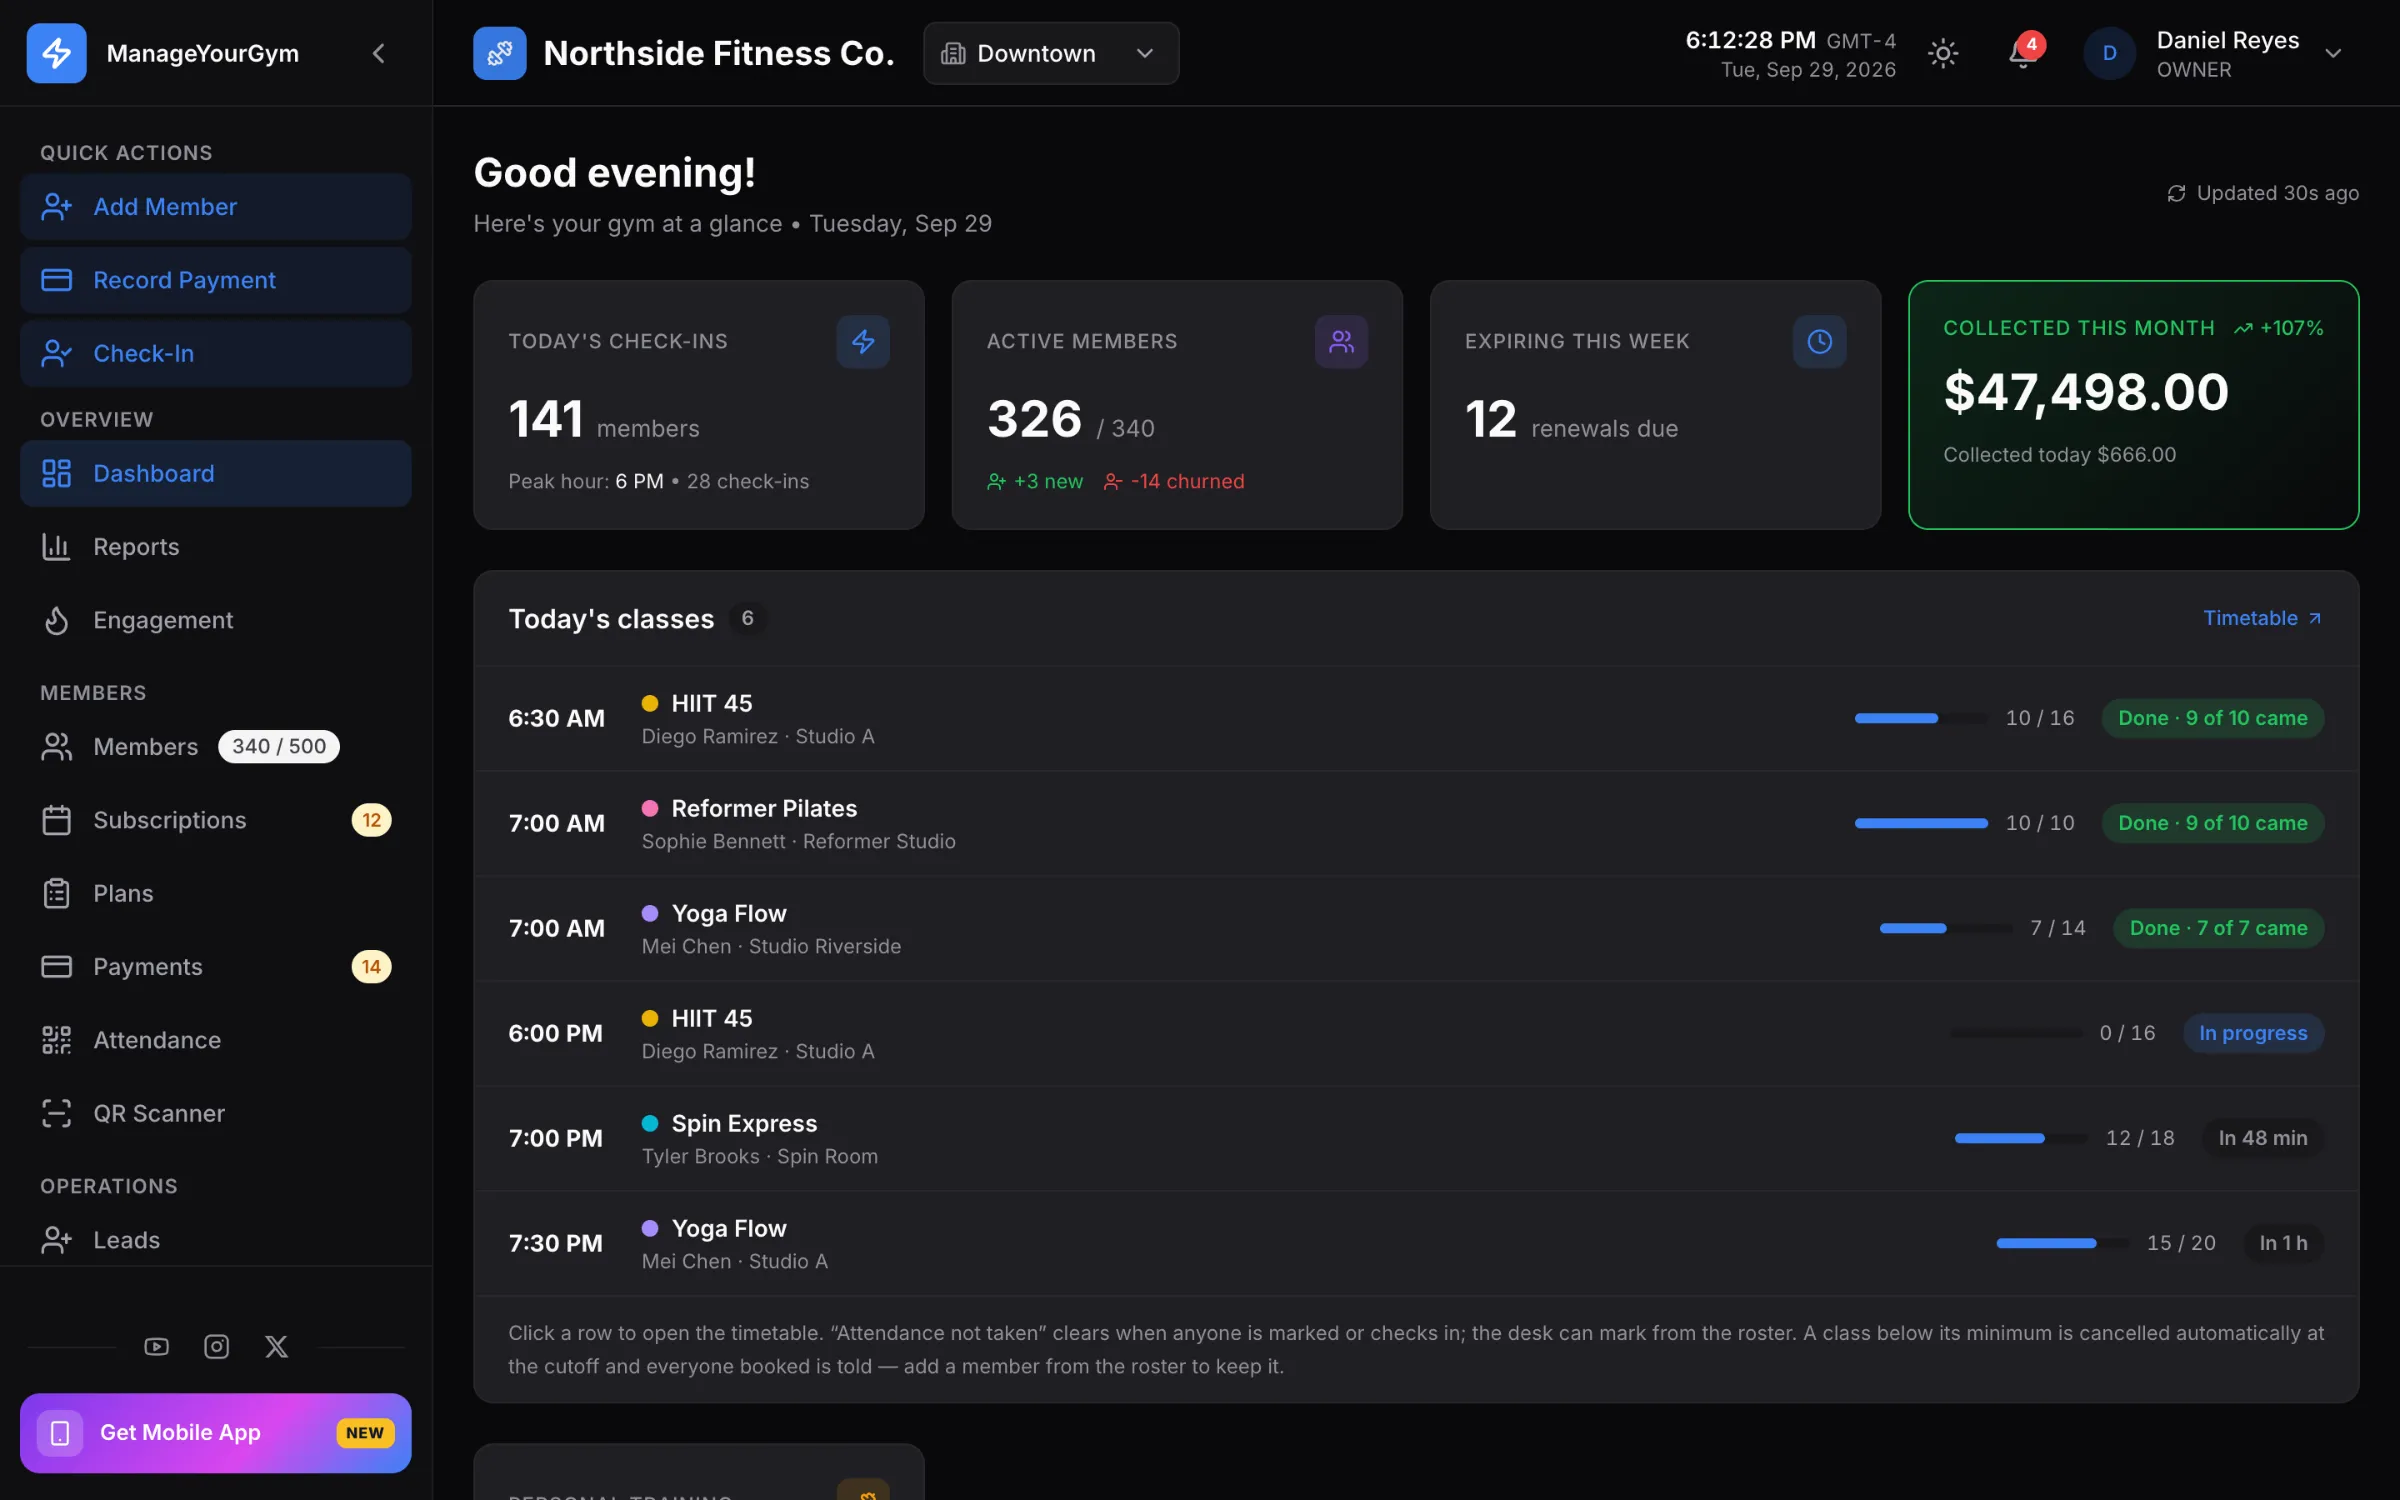Open the Members list
This screenshot has width=2400, height=1500.
coord(215,746)
